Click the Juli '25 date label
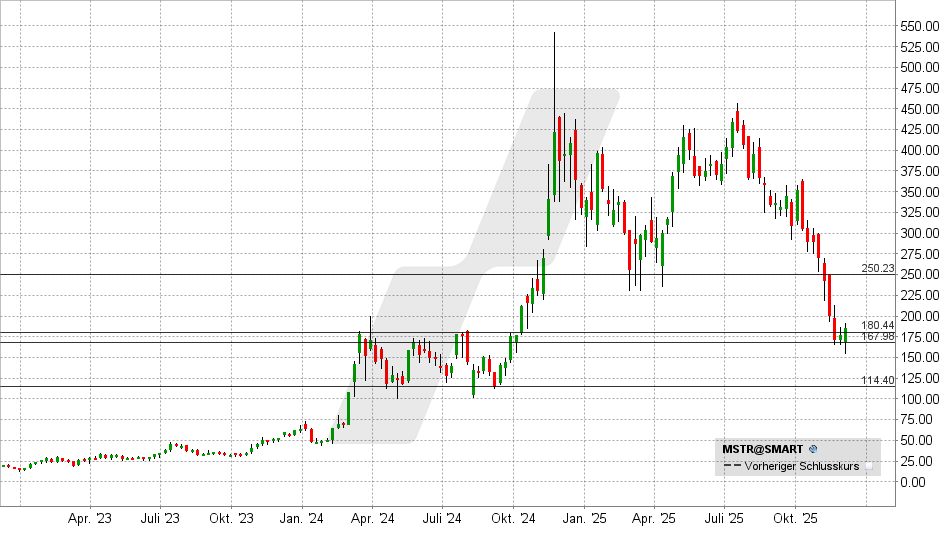 click(x=724, y=519)
